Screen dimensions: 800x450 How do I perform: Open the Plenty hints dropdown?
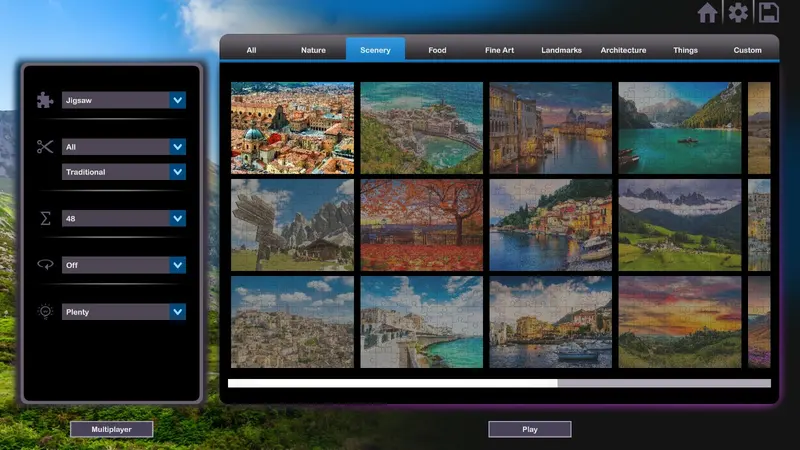tap(123, 312)
